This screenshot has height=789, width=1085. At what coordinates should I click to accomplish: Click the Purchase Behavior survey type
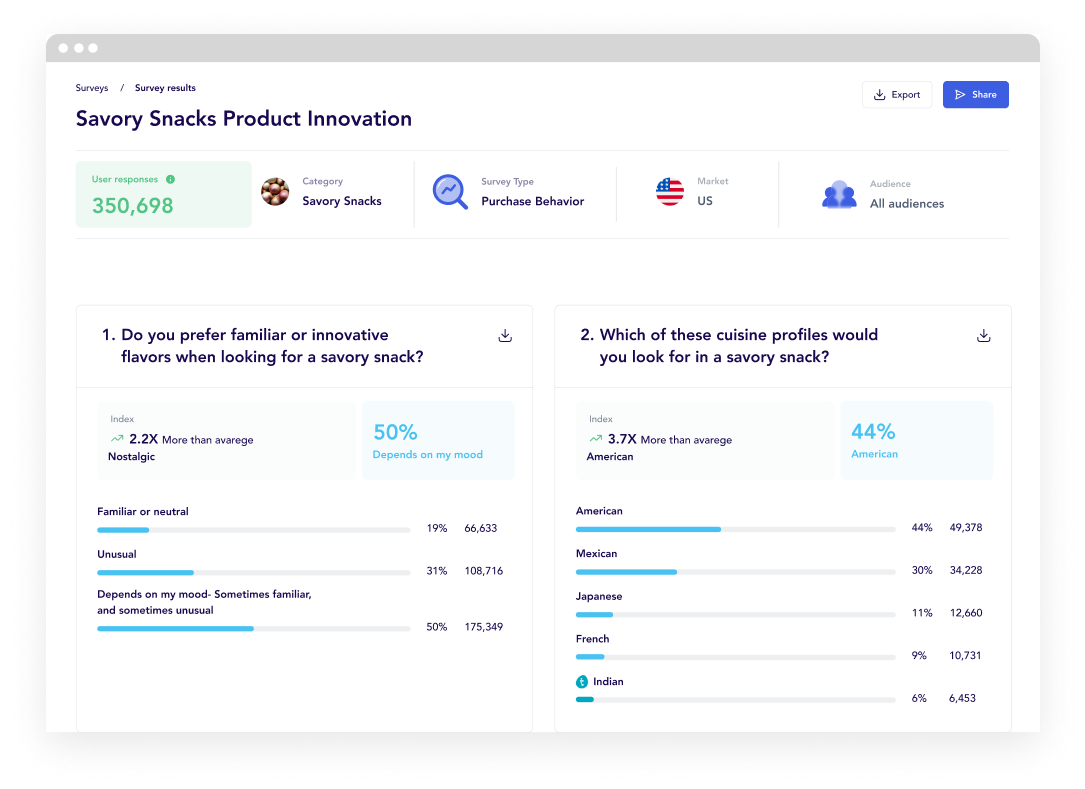point(533,201)
